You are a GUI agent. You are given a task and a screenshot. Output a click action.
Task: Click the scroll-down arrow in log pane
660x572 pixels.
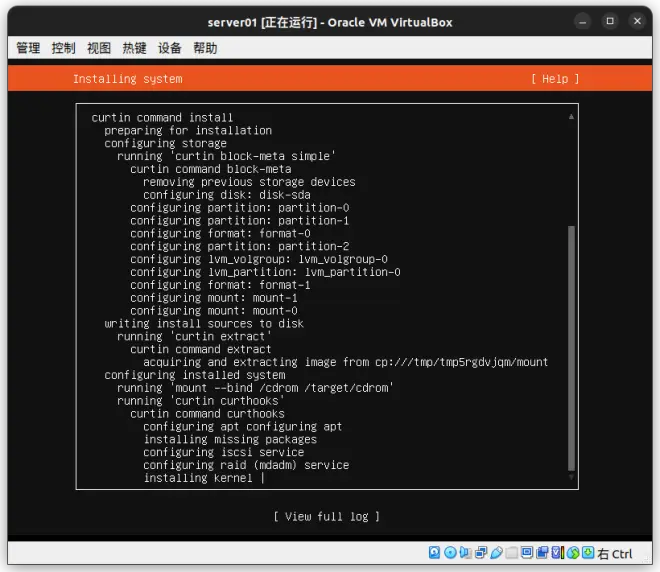571,477
